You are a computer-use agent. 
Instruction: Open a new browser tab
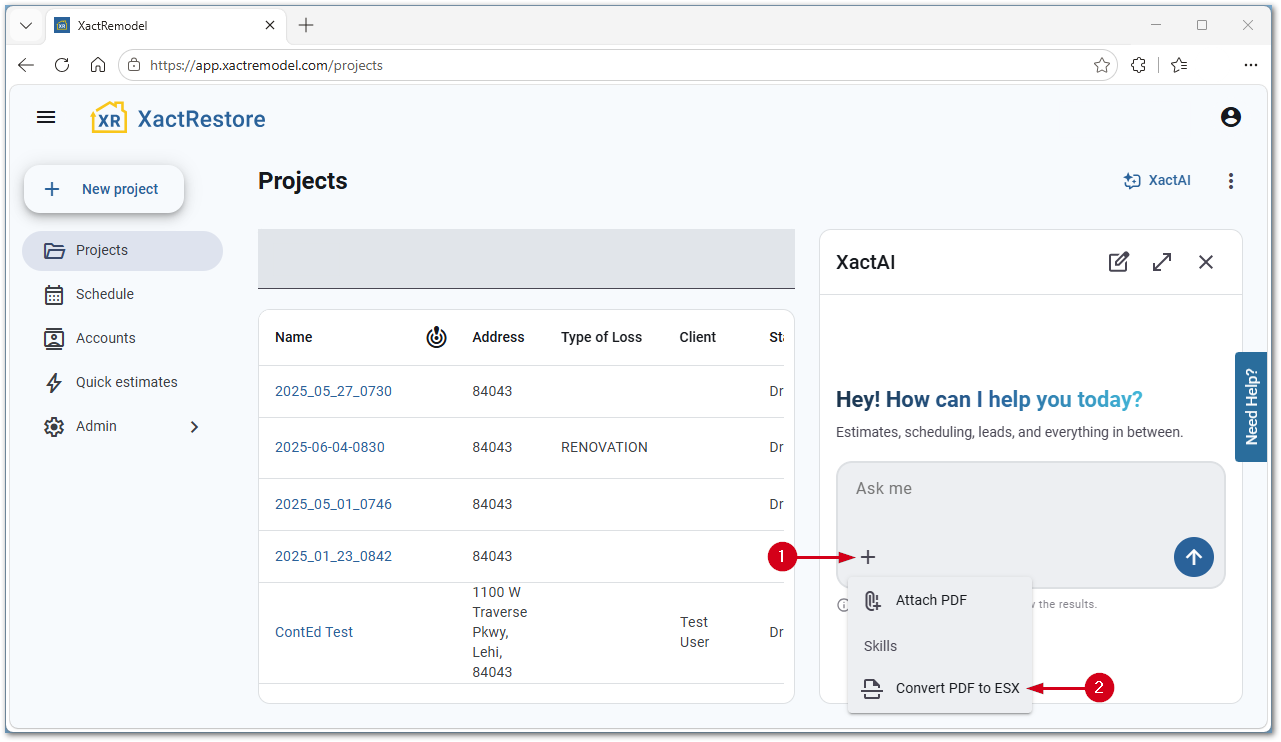(x=306, y=25)
